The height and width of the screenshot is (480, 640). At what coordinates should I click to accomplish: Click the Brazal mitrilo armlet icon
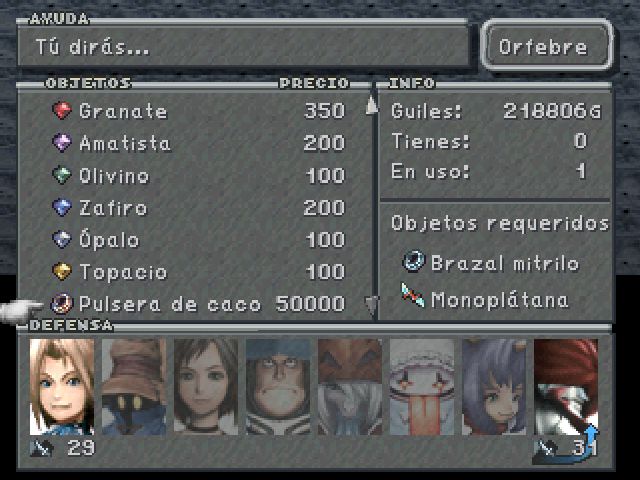coord(414,262)
